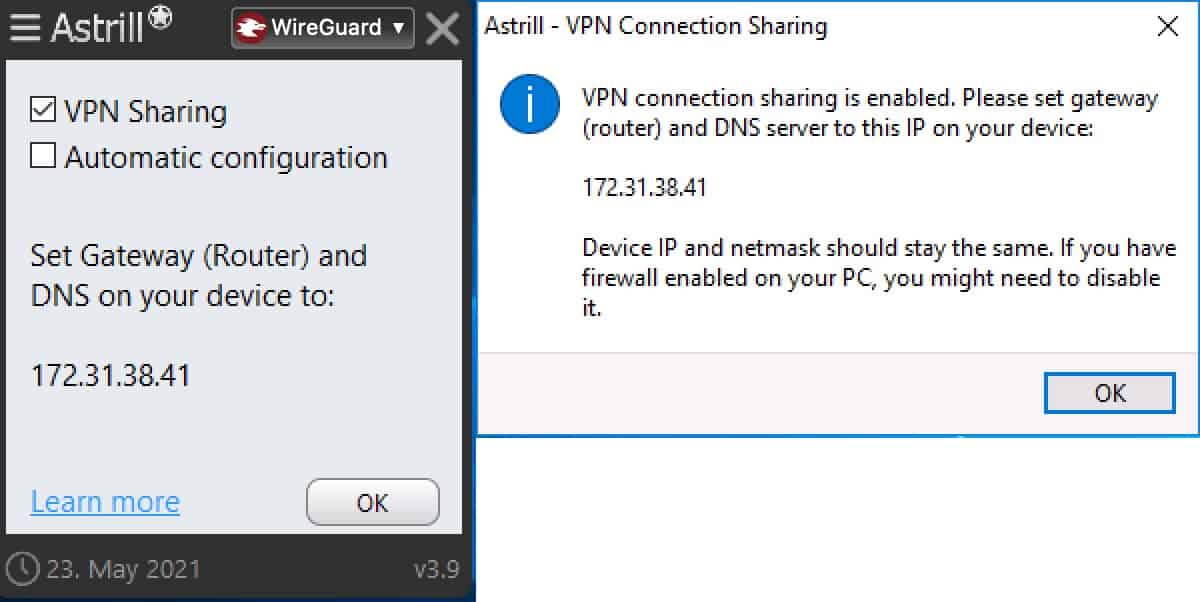Click the WireGuard dropdown arrow
This screenshot has height=602, width=1200.
398,28
